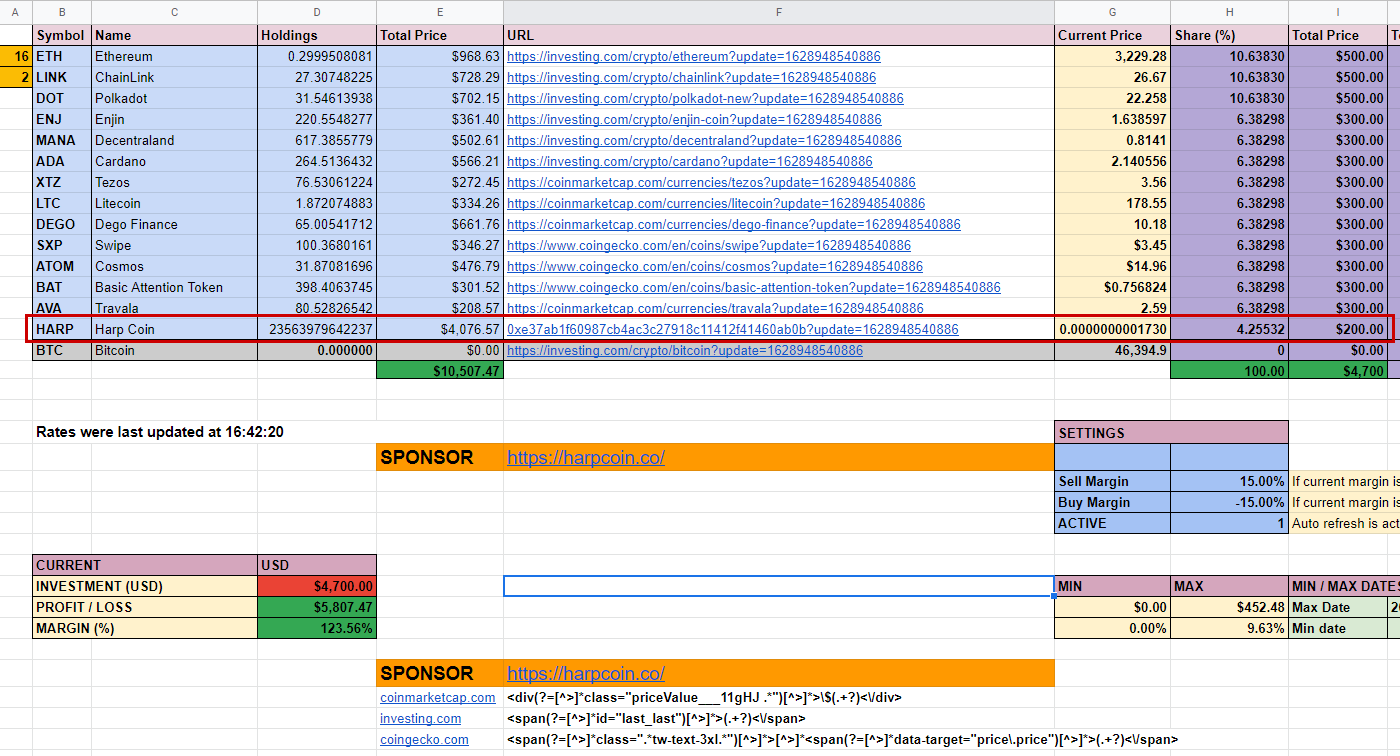Open the Tezos coinmarketcap URL link

click(x=711, y=183)
